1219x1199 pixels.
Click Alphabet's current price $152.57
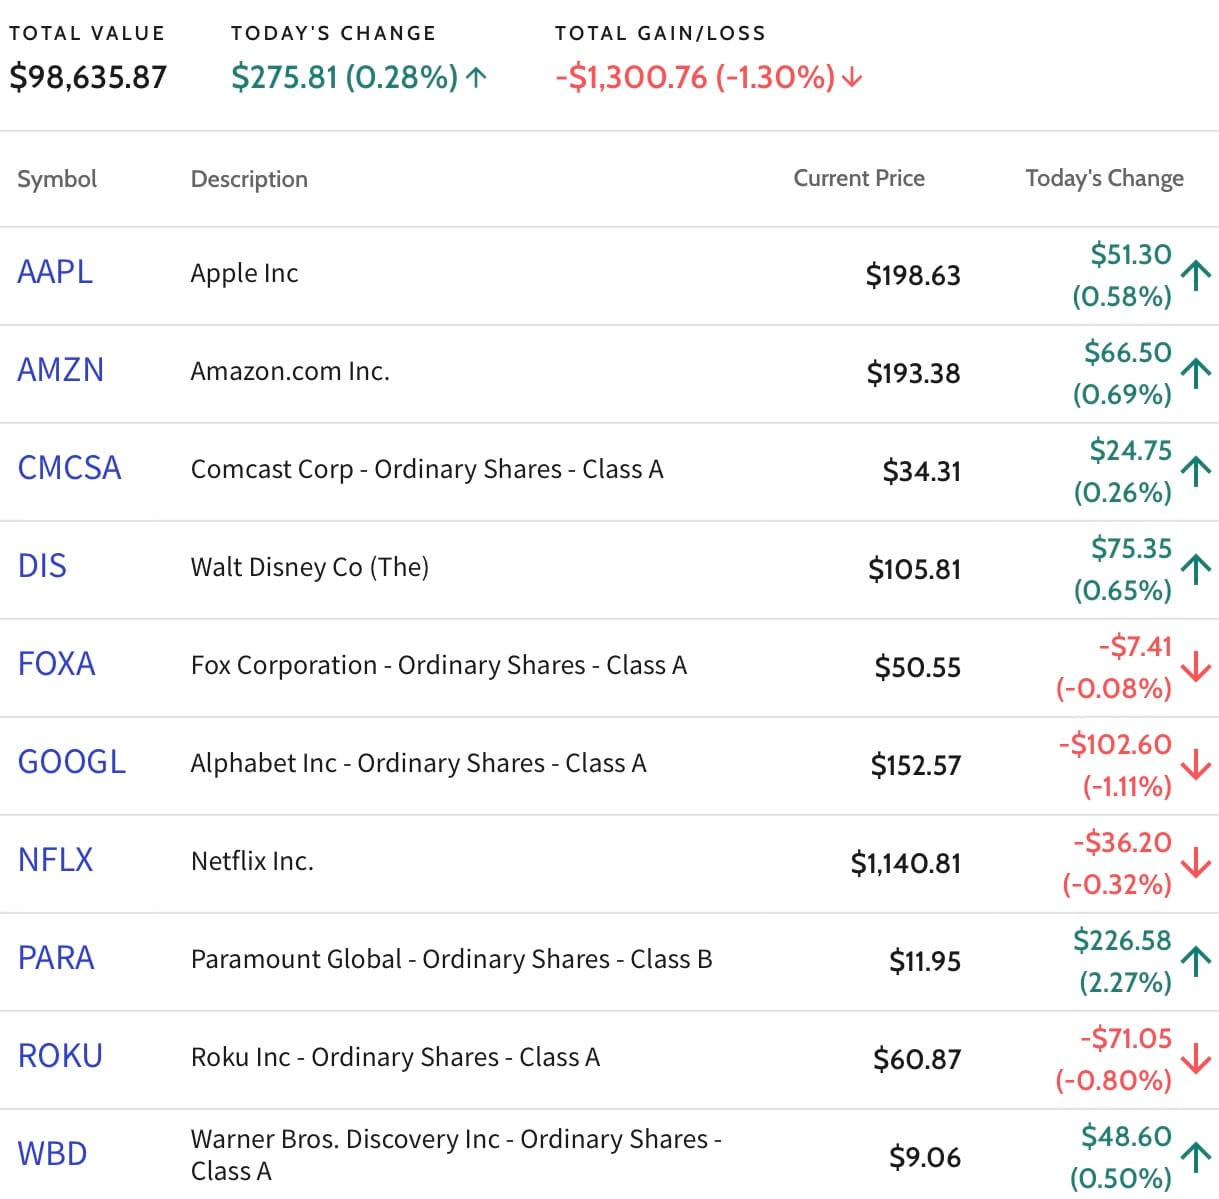point(916,765)
